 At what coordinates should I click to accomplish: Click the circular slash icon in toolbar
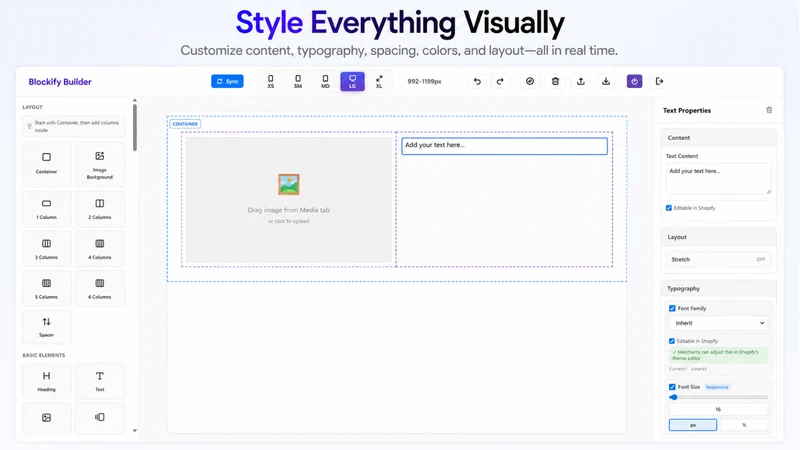(x=530, y=81)
